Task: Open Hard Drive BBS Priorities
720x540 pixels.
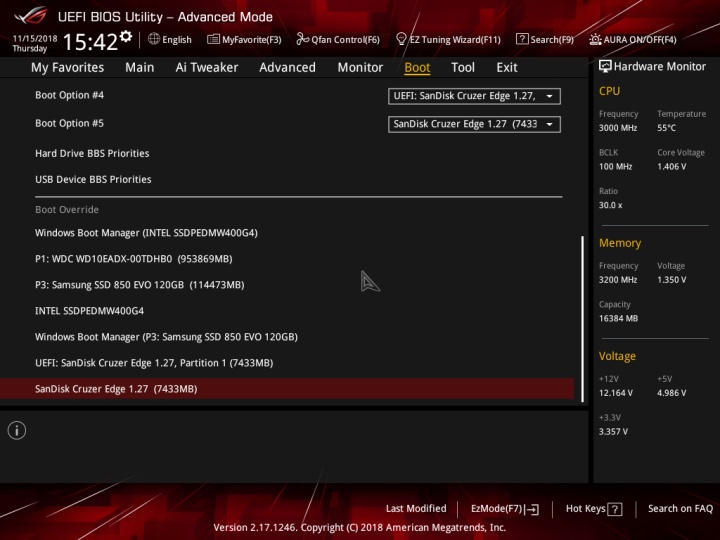Action: click(92, 153)
